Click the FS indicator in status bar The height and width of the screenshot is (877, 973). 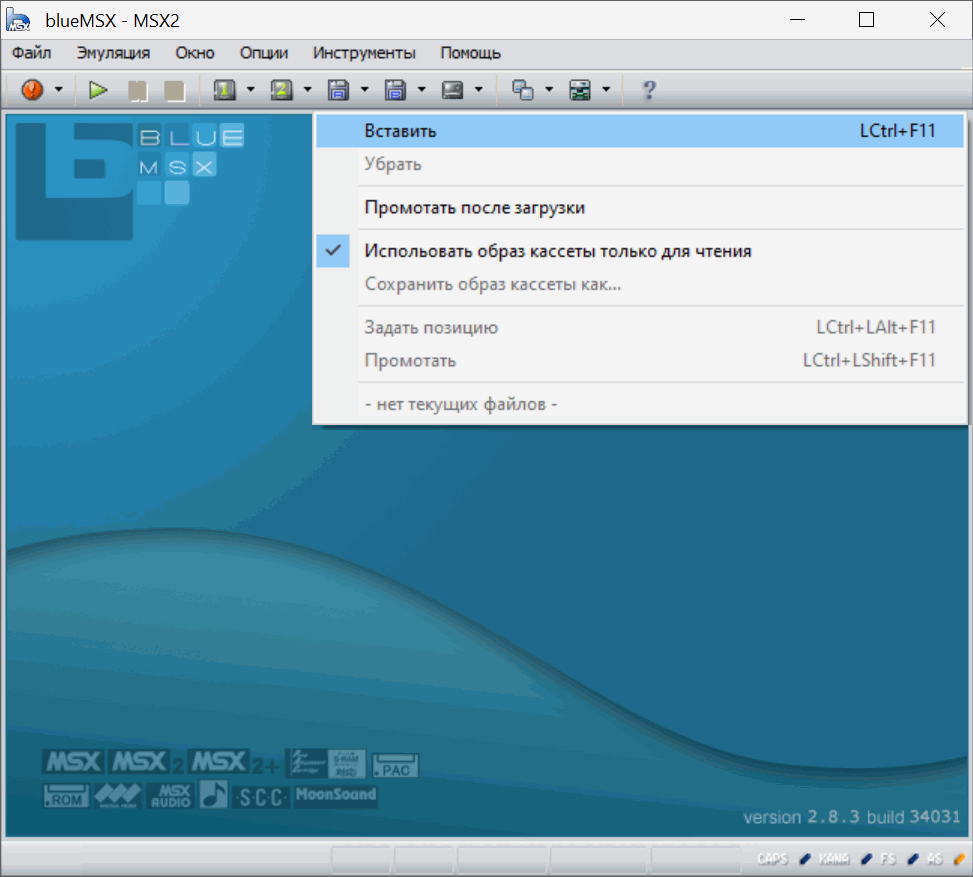tap(888, 859)
